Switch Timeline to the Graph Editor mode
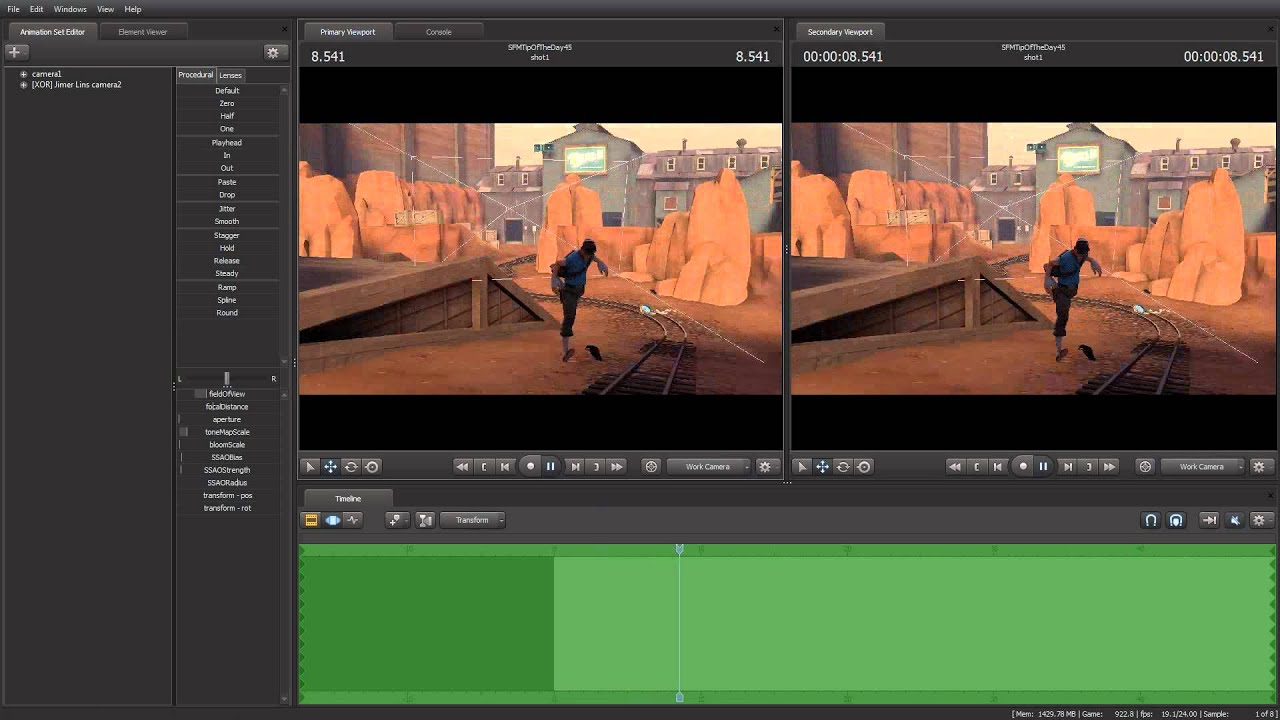1280x720 pixels. (x=354, y=520)
